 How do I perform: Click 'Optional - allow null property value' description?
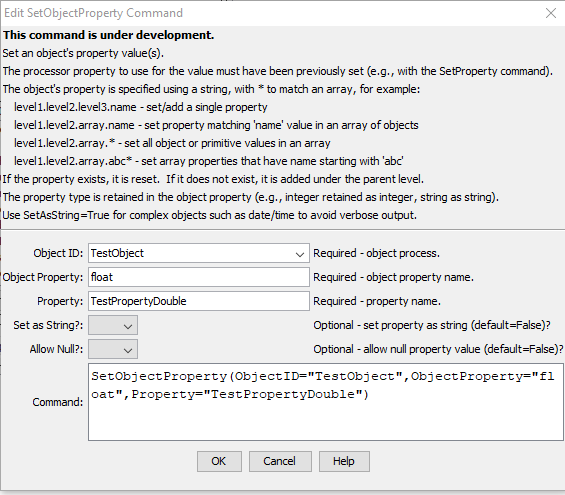pyautogui.click(x=438, y=349)
